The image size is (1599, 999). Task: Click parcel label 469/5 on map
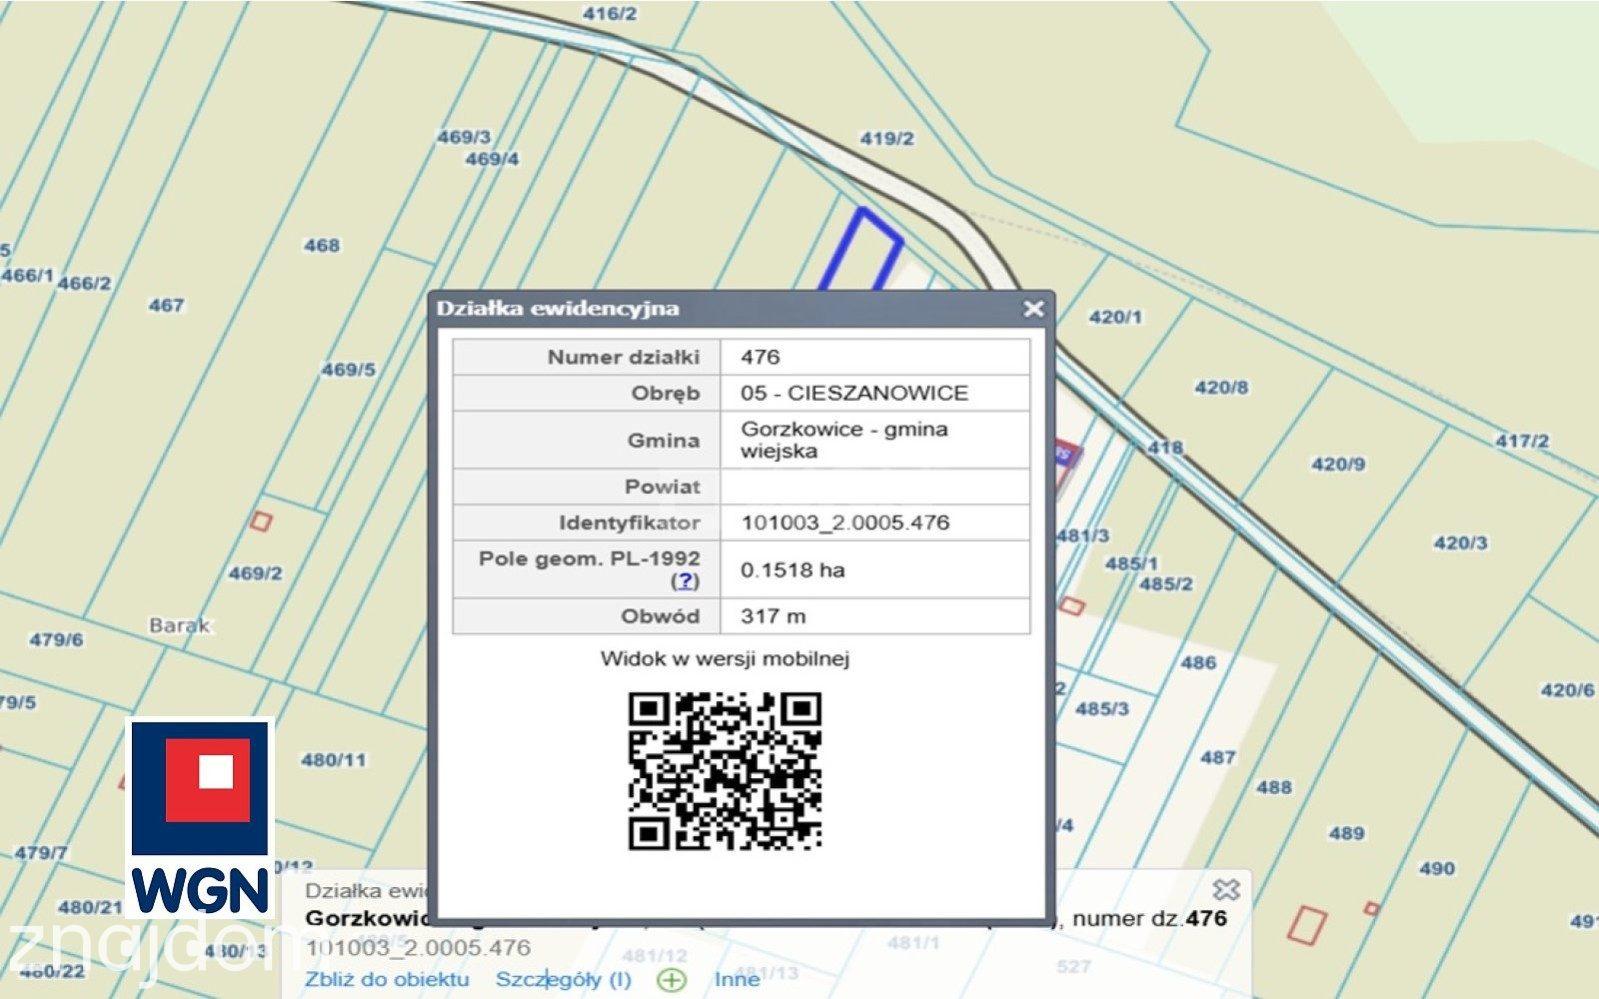pos(348,370)
